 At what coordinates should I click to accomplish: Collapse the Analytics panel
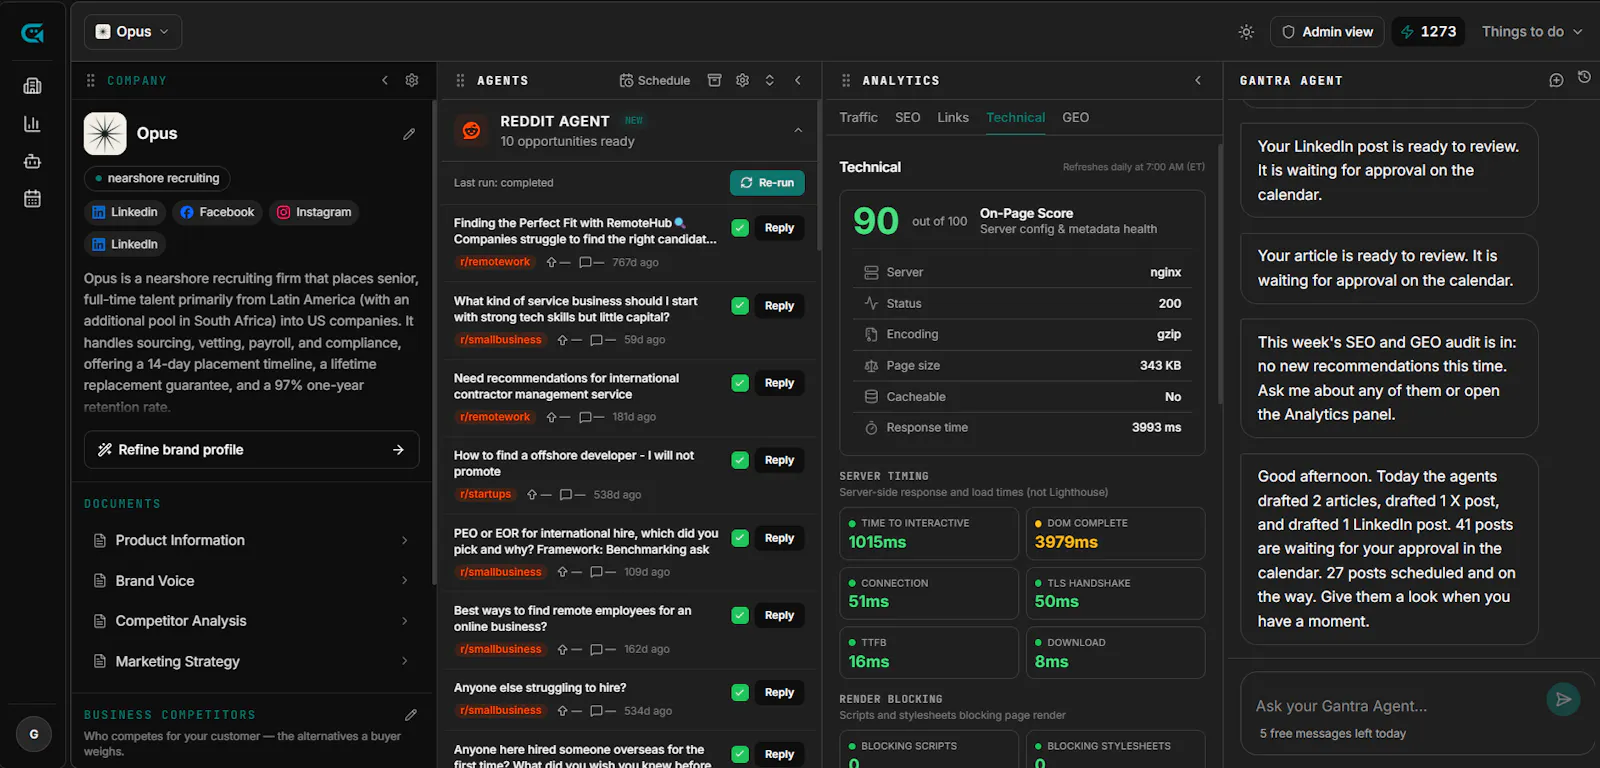tap(1198, 80)
